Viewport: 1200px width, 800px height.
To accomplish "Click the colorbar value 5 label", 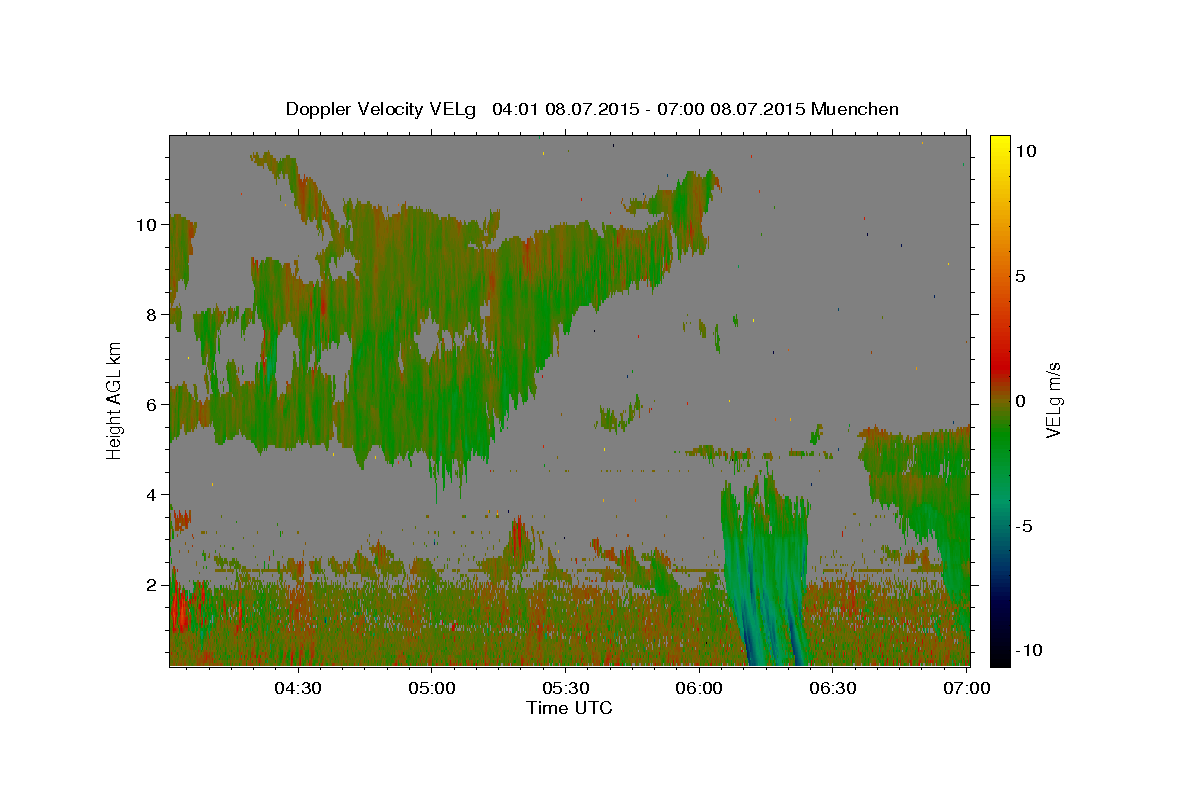I will coord(1020,276).
